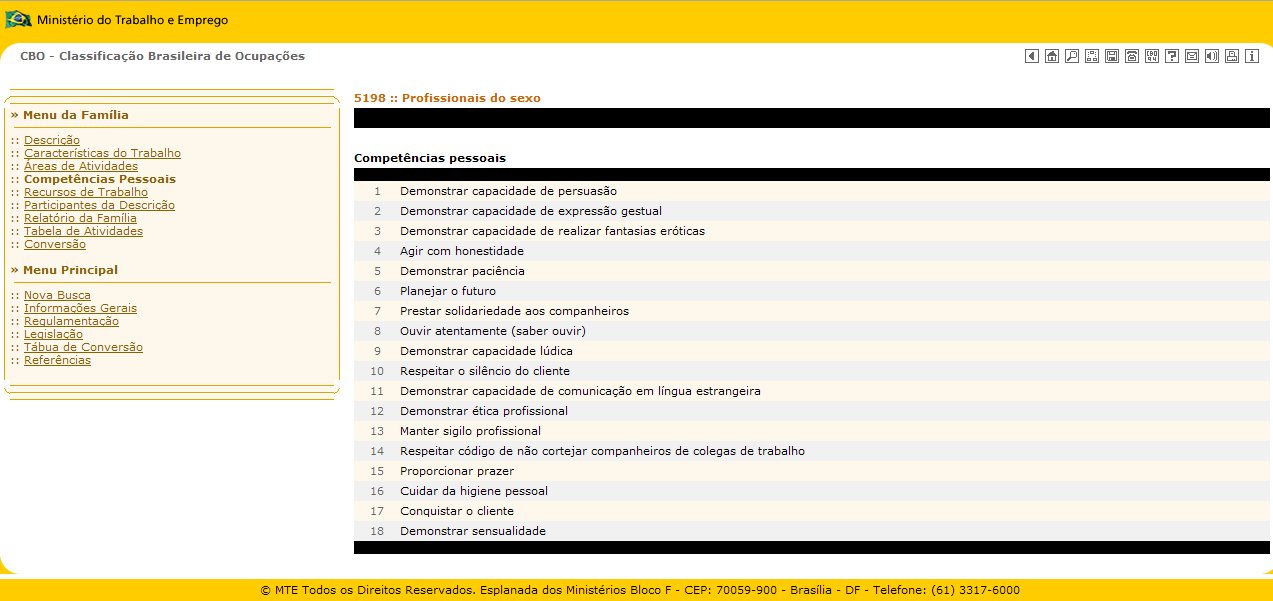Select row 'Demonstrar capacidade de persuasão'
Viewport: 1273px width, 601px height.
(x=813, y=191)
